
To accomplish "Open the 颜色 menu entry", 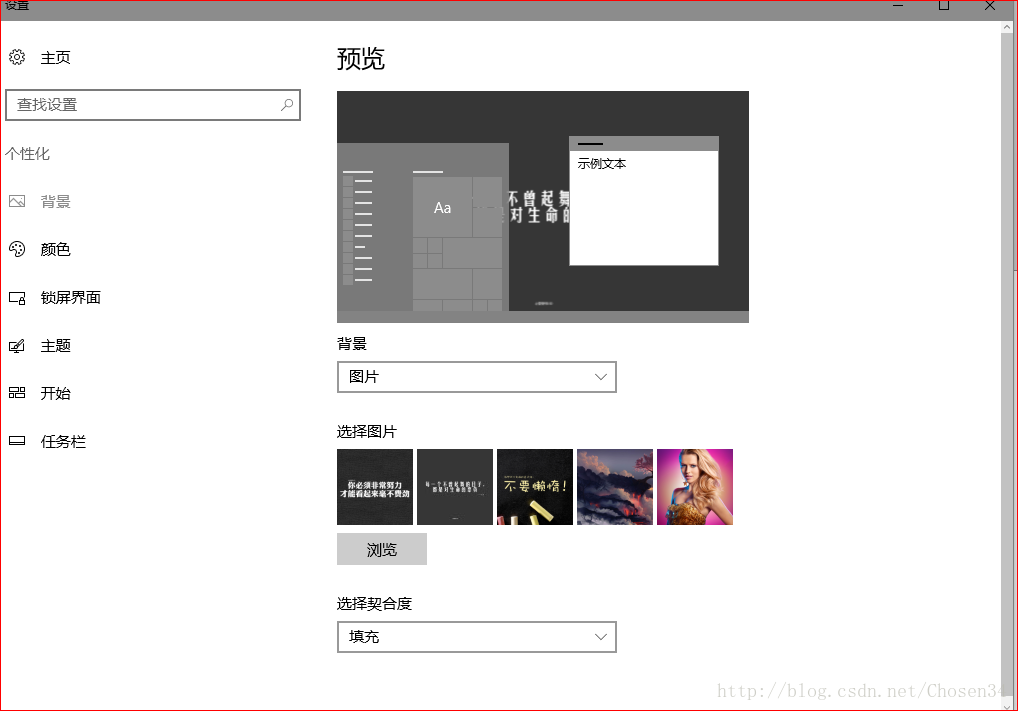I will click(x=56, y=249).
